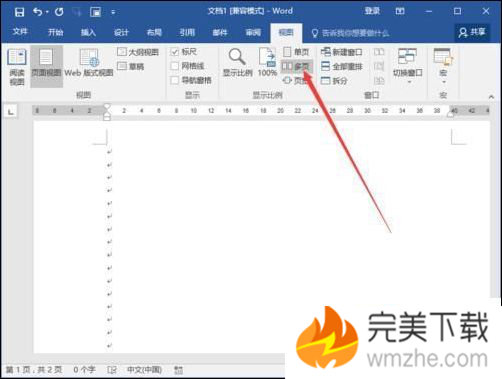Click the proofing status icon
Screen dimensions: 502x379
point(112,370)
